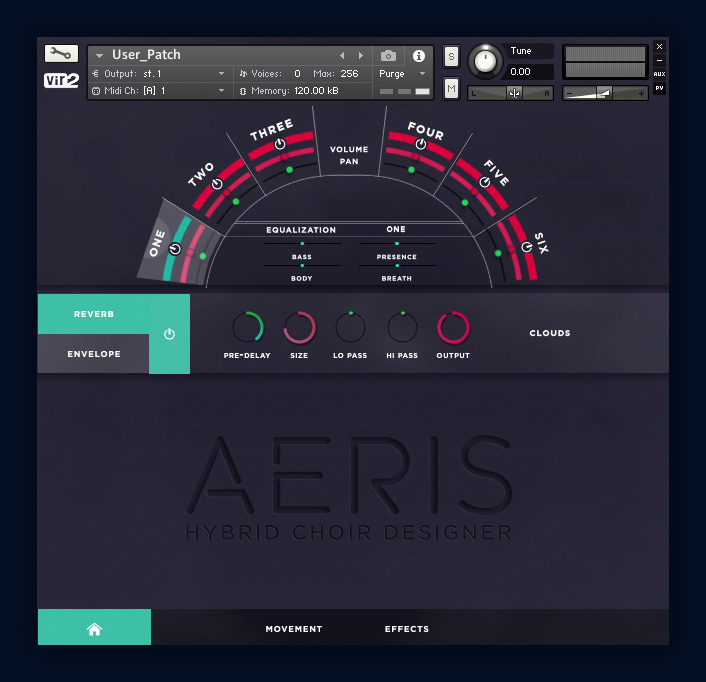
Task: Click the camera snapshot icon
Action: [388, 56]
